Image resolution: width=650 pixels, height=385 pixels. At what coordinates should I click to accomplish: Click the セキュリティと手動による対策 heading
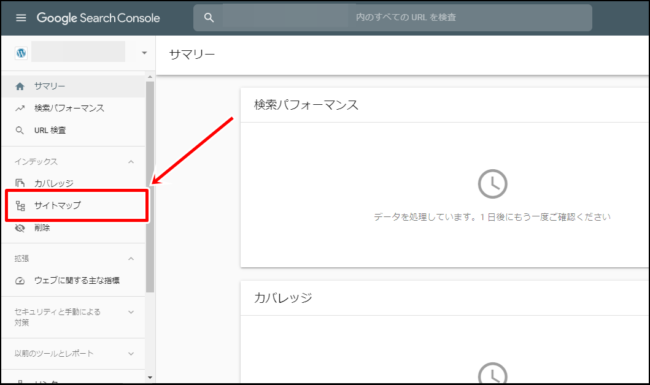57,317
